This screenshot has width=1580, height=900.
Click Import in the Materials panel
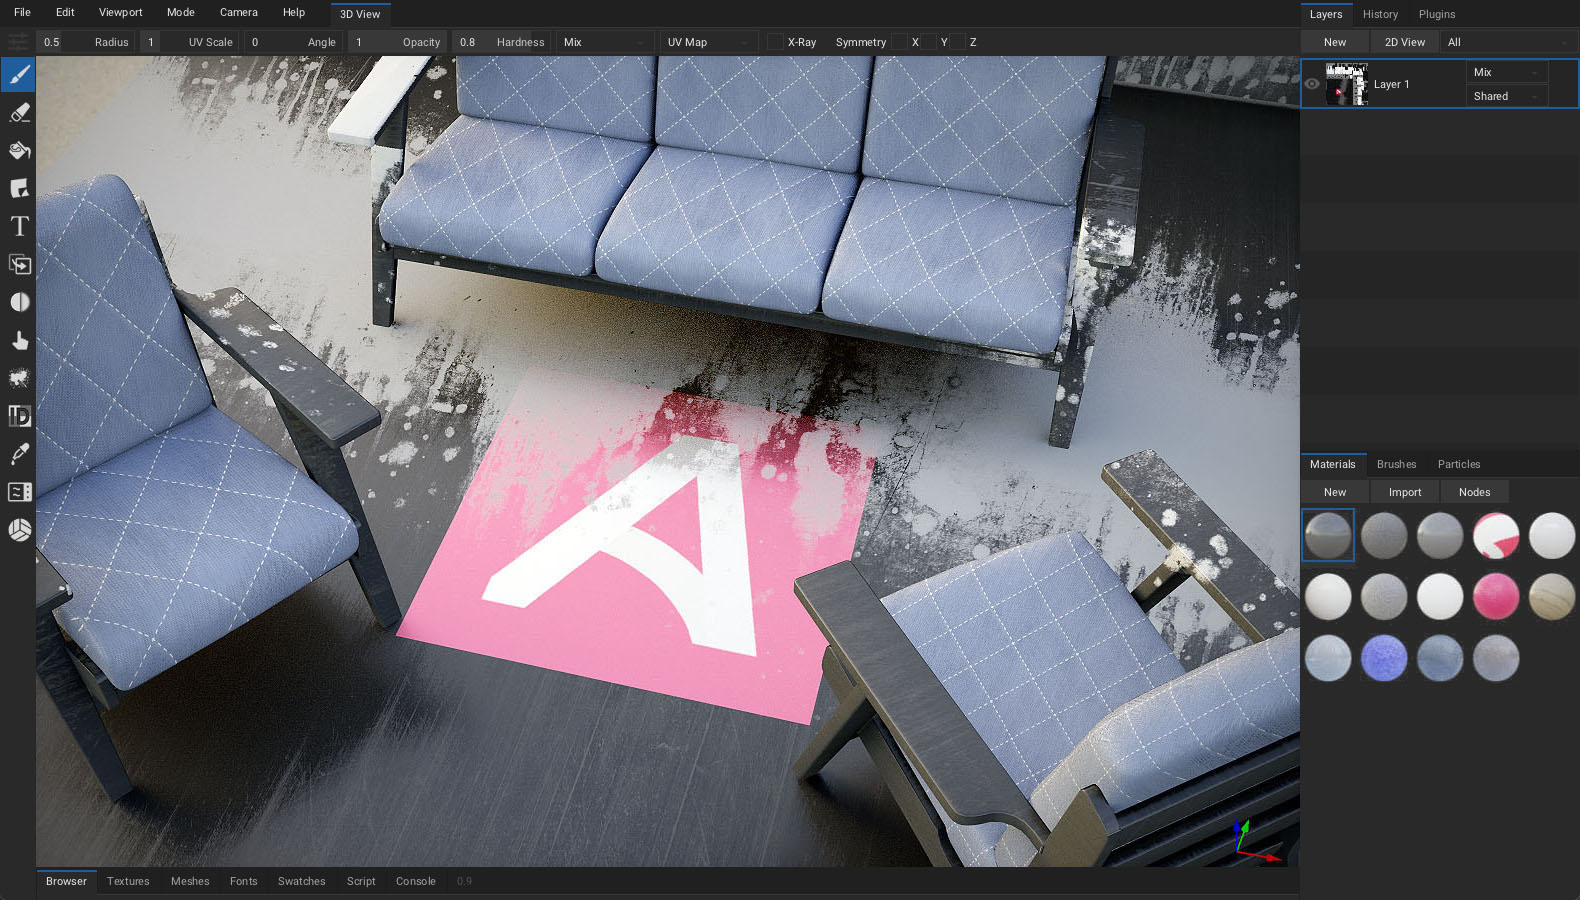pos(1404,492)
